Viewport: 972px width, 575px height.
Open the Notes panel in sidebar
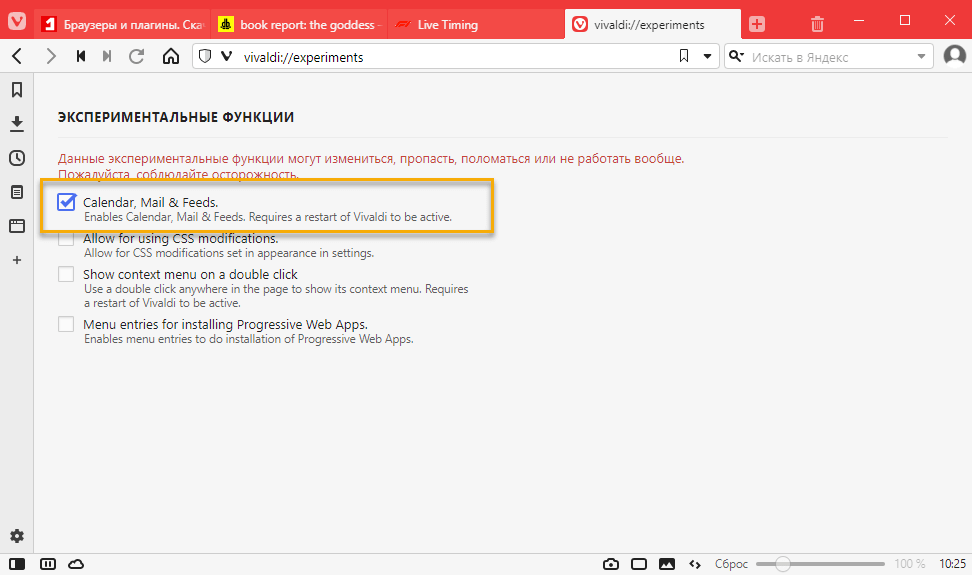(17, 192)
